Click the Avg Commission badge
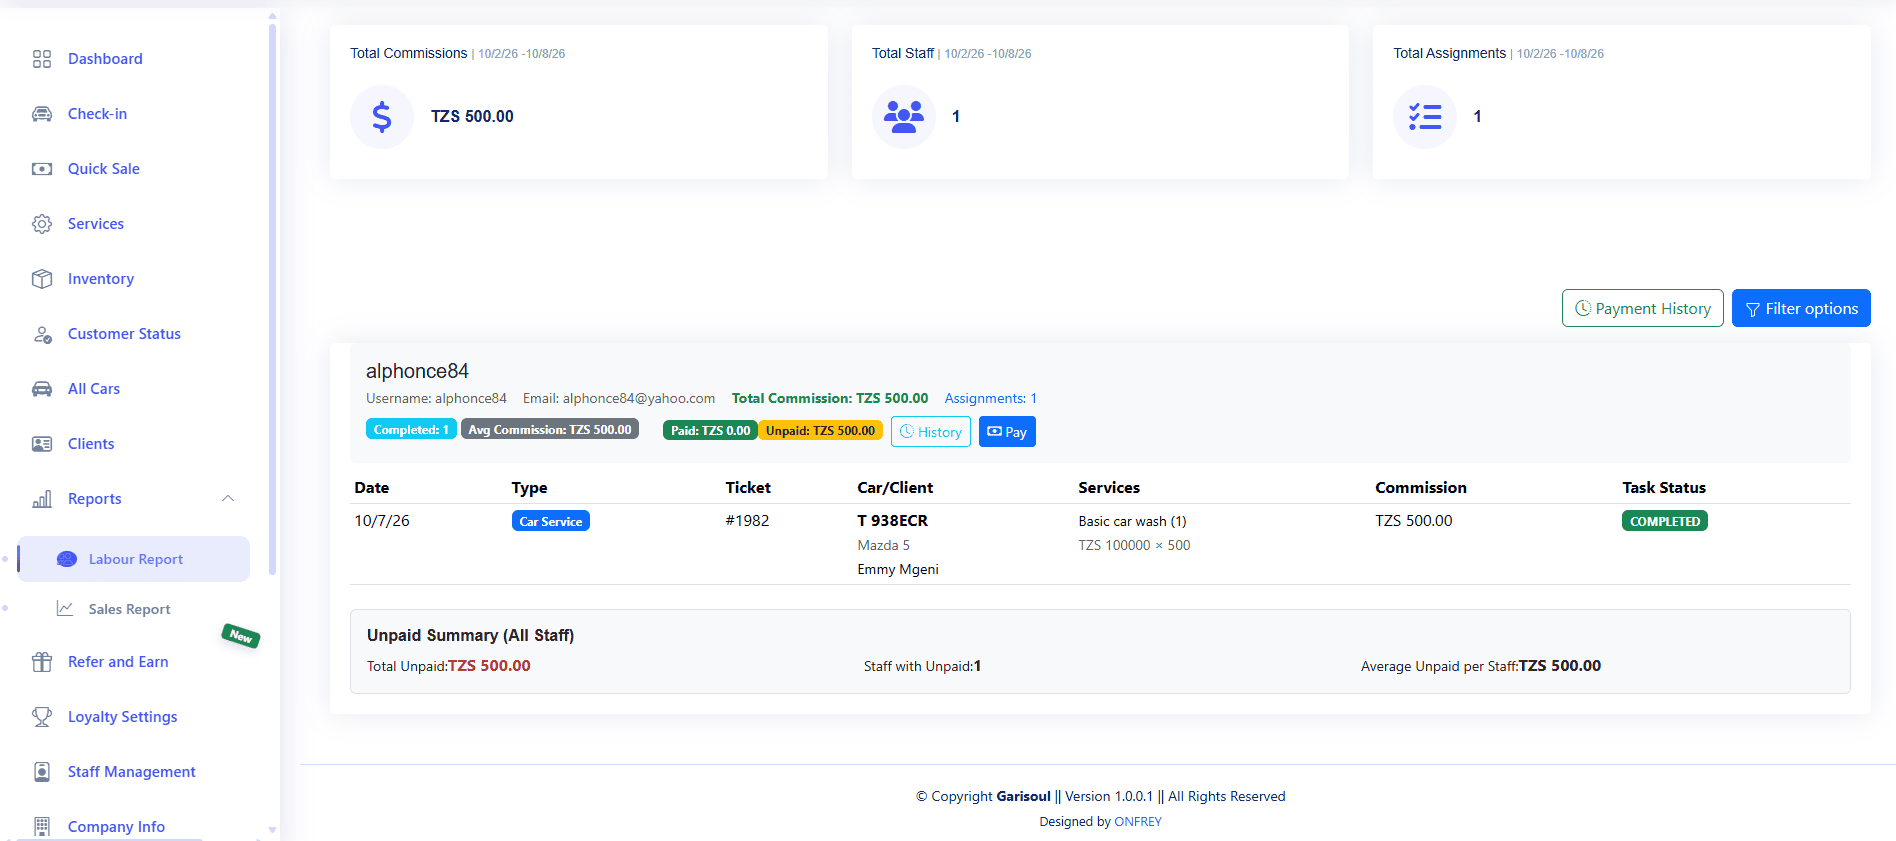 [550, 429]
